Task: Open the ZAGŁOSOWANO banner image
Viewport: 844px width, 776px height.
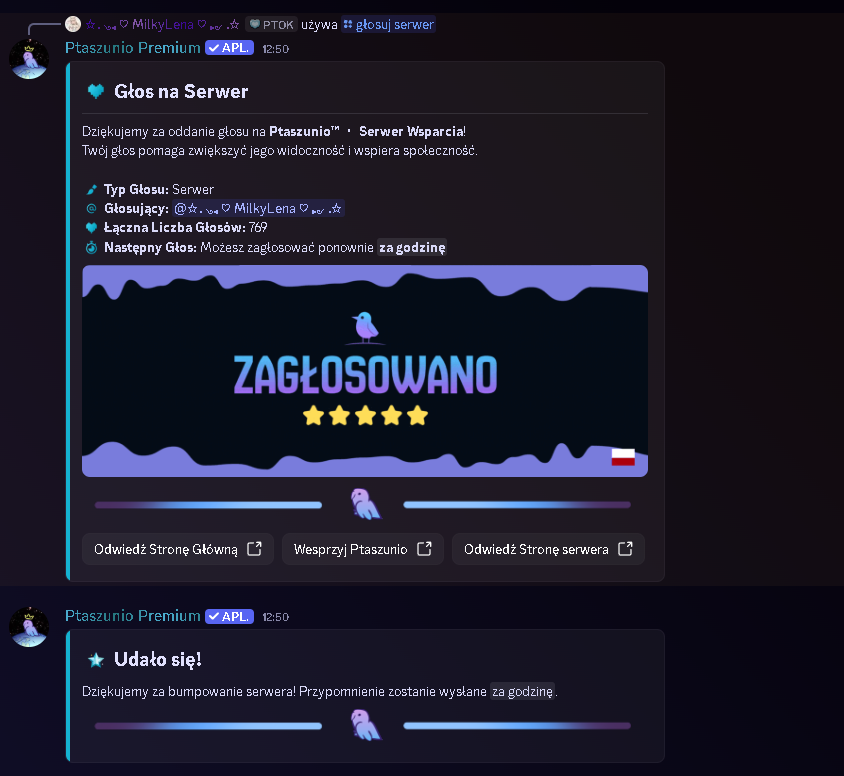Action: (365, 371)
